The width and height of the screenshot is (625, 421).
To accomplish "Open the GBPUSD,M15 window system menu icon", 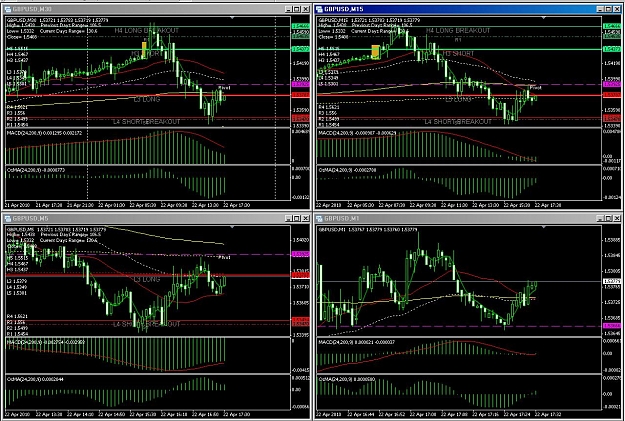I will pos(320,9).
